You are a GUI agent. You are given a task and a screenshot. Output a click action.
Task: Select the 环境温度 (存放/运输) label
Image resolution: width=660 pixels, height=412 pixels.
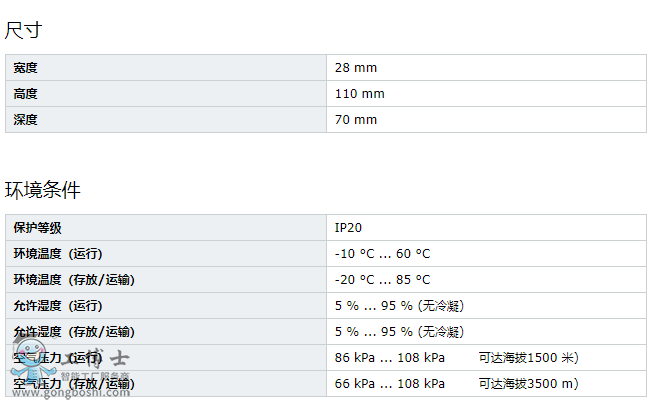pos(74,280)
